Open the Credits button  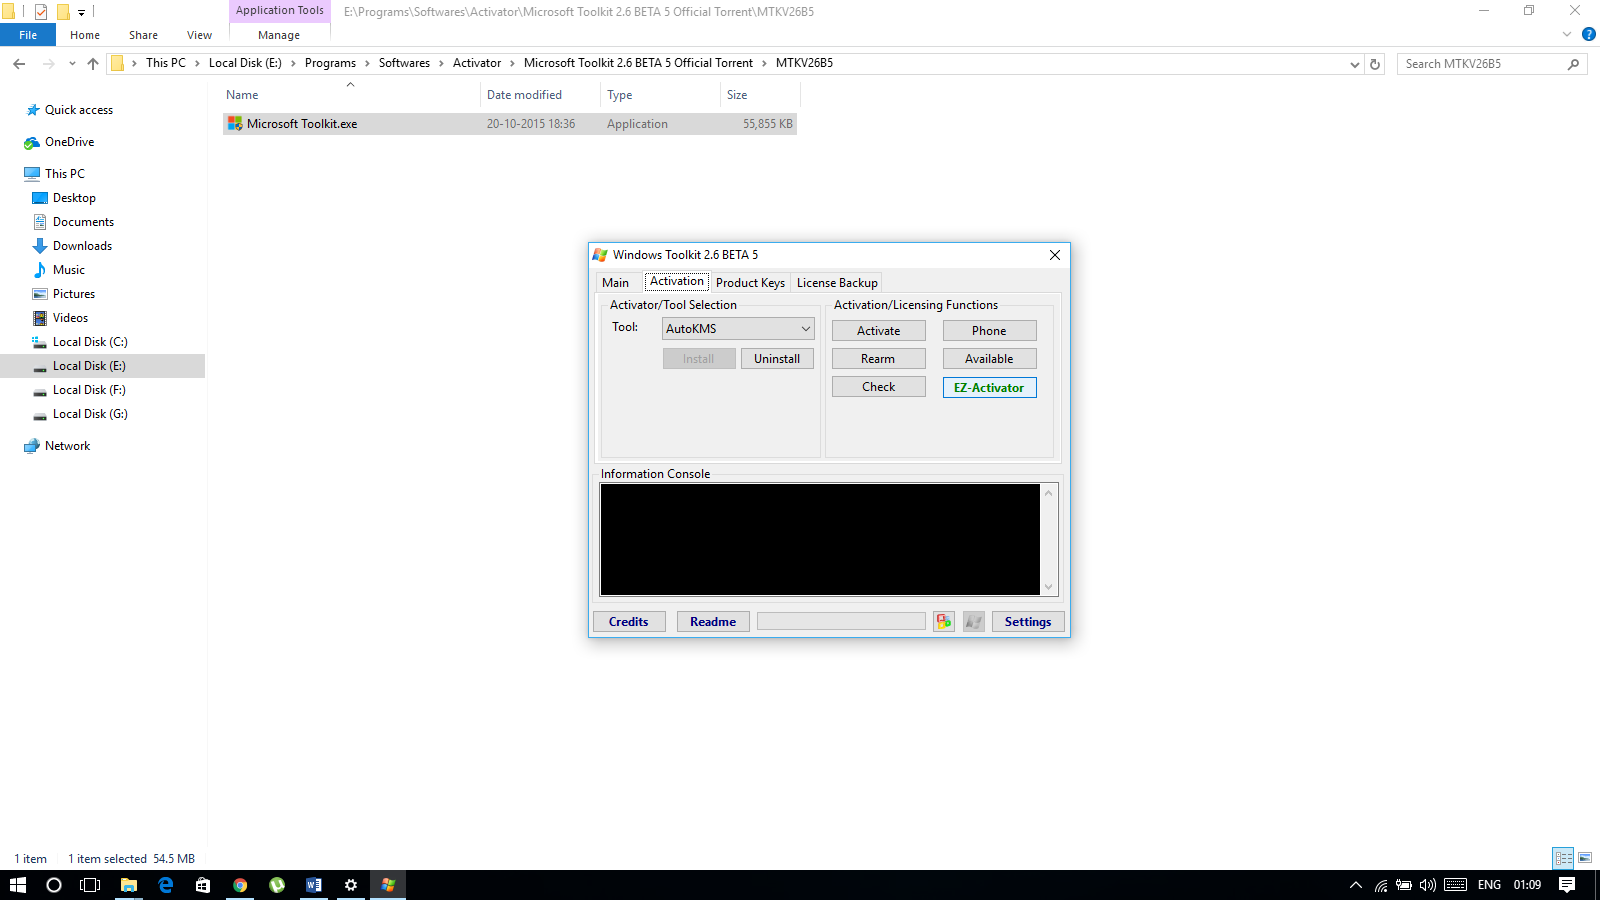pyautogui.click(x=629, y=622)
